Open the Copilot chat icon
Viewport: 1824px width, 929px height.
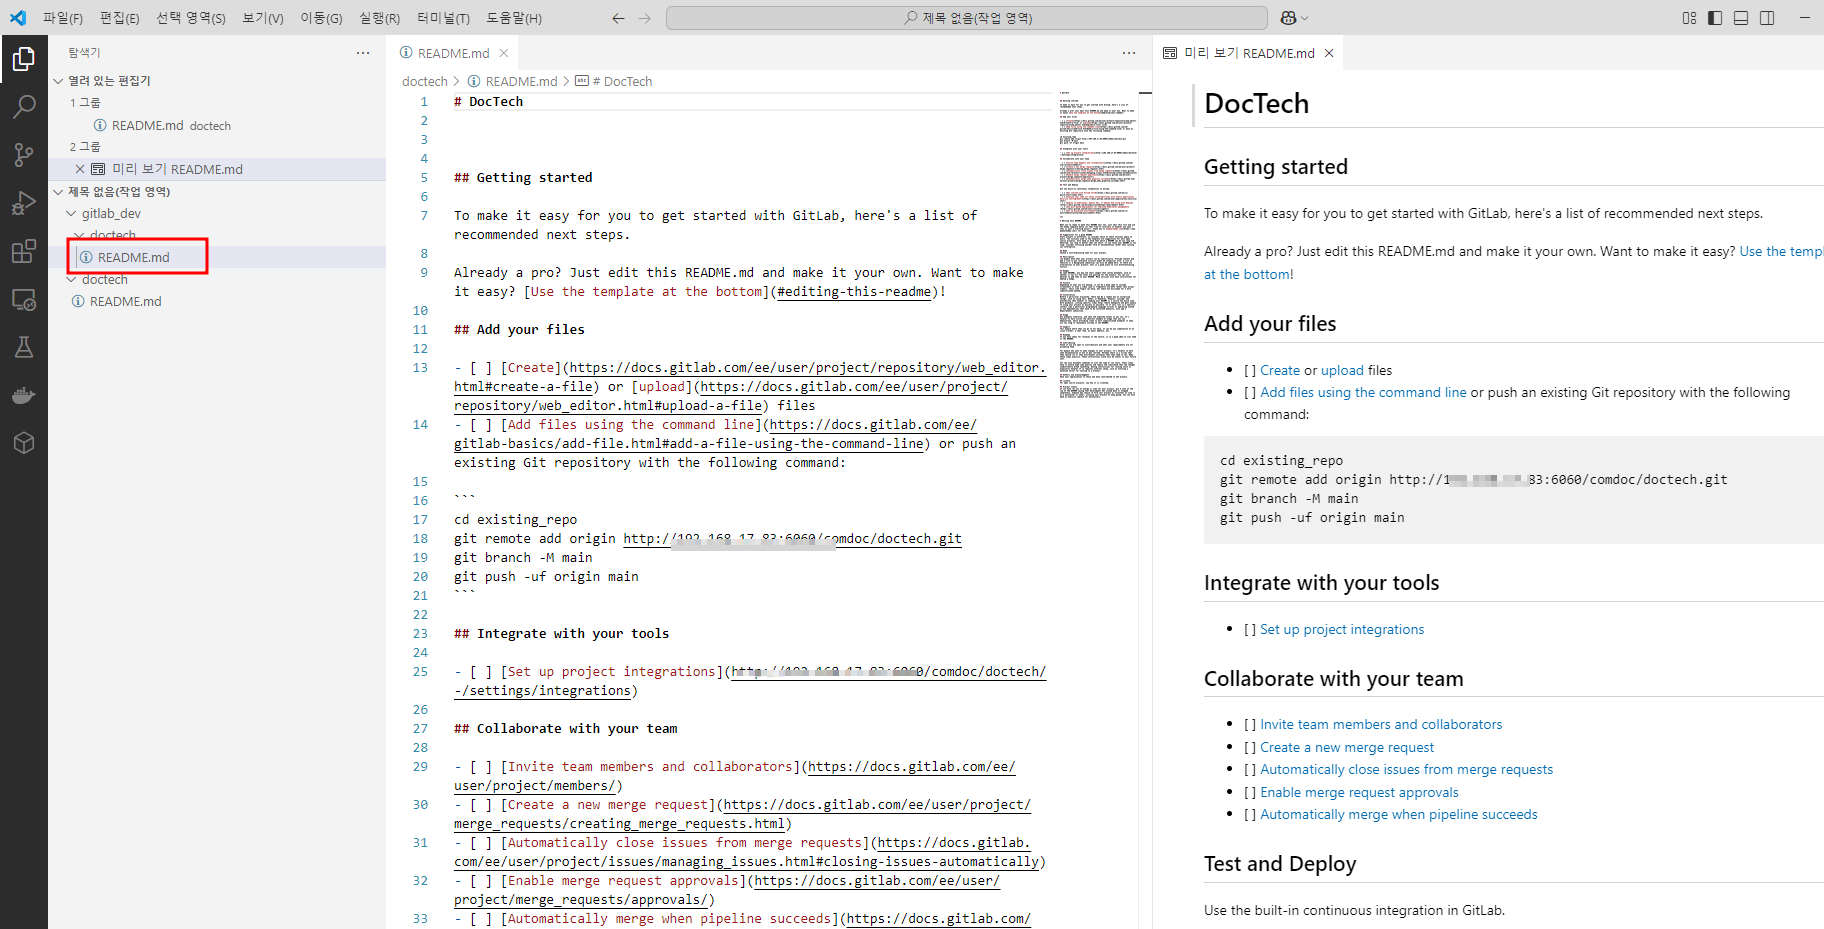tap(1288, 18)
